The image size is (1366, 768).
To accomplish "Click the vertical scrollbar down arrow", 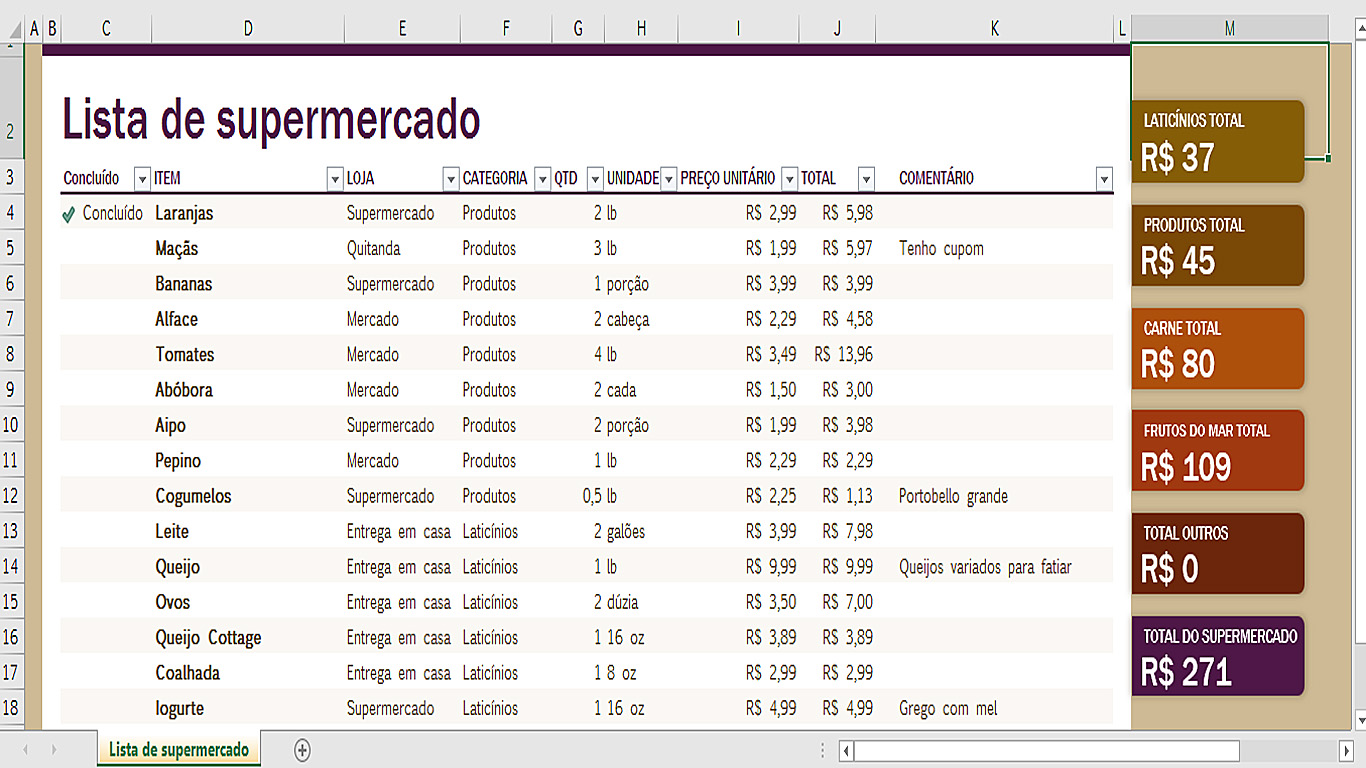I will pyautogui.click(x=1360, y=719).
